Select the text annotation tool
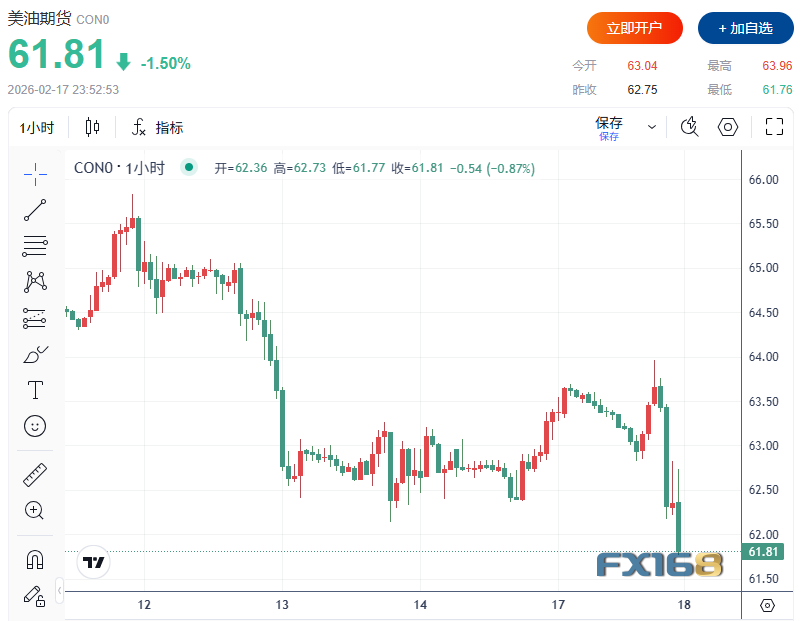Viewport: 802px width, 621px height. (x=35, y=390)
